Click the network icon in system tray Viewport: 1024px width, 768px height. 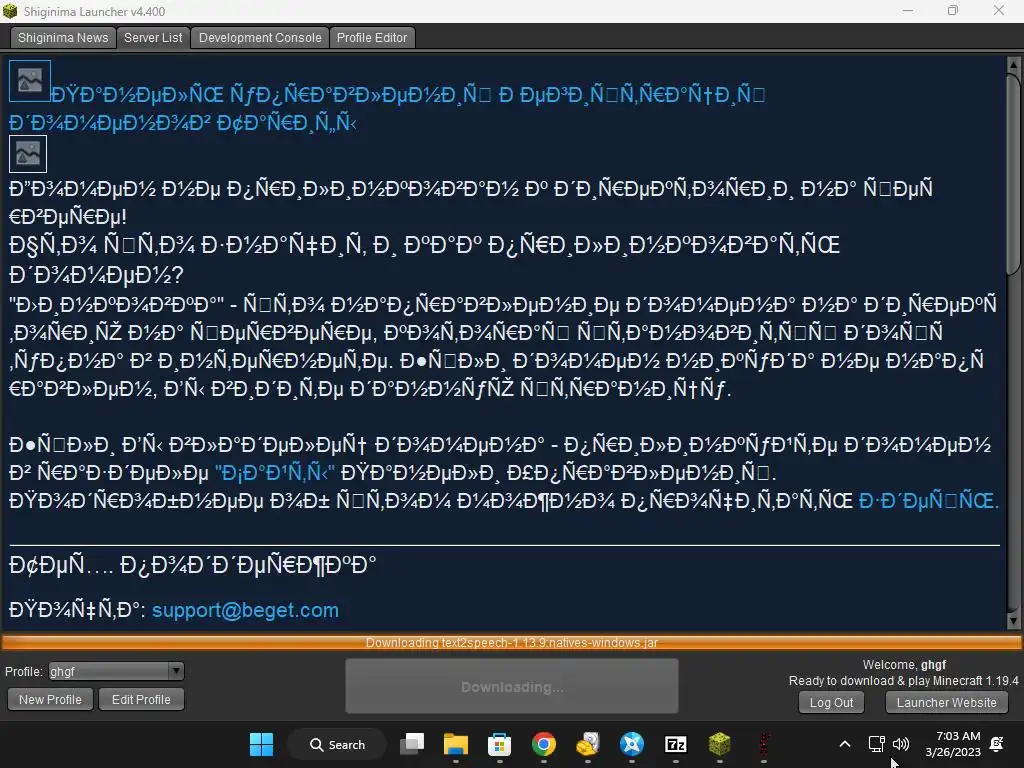click(876, 744)
